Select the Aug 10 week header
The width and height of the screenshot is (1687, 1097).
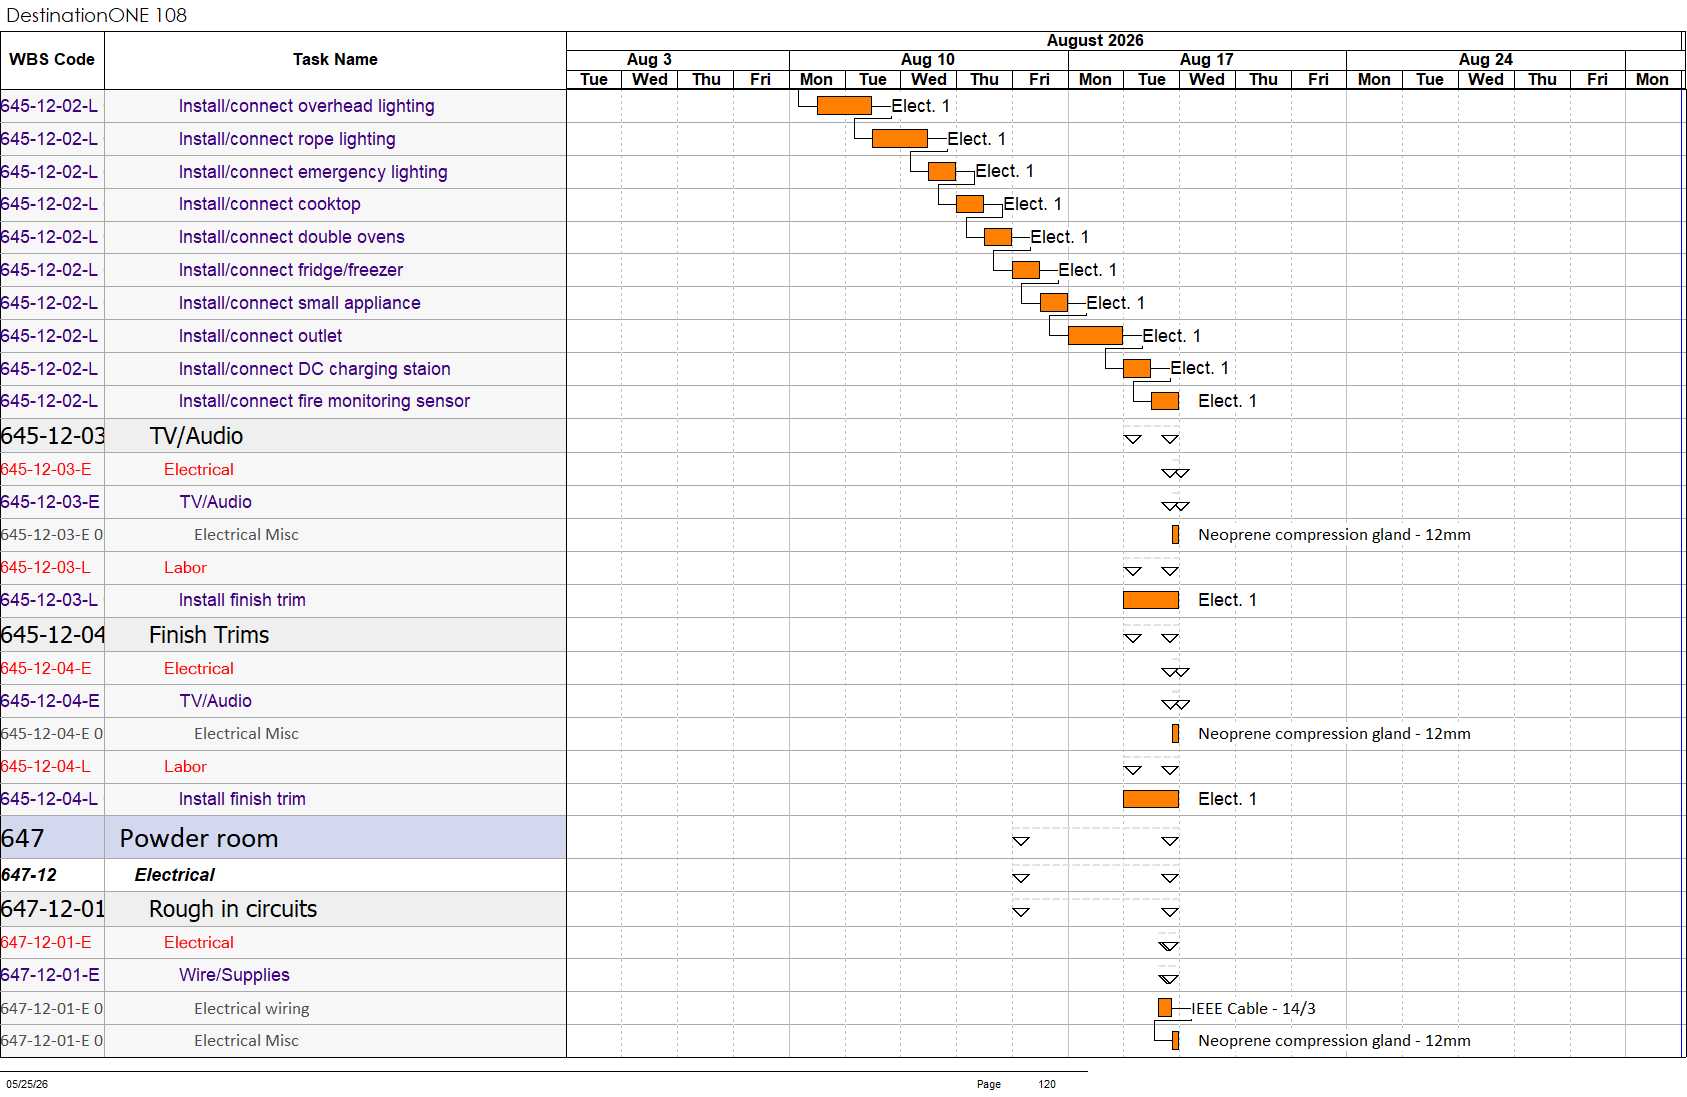coord(928,59)
